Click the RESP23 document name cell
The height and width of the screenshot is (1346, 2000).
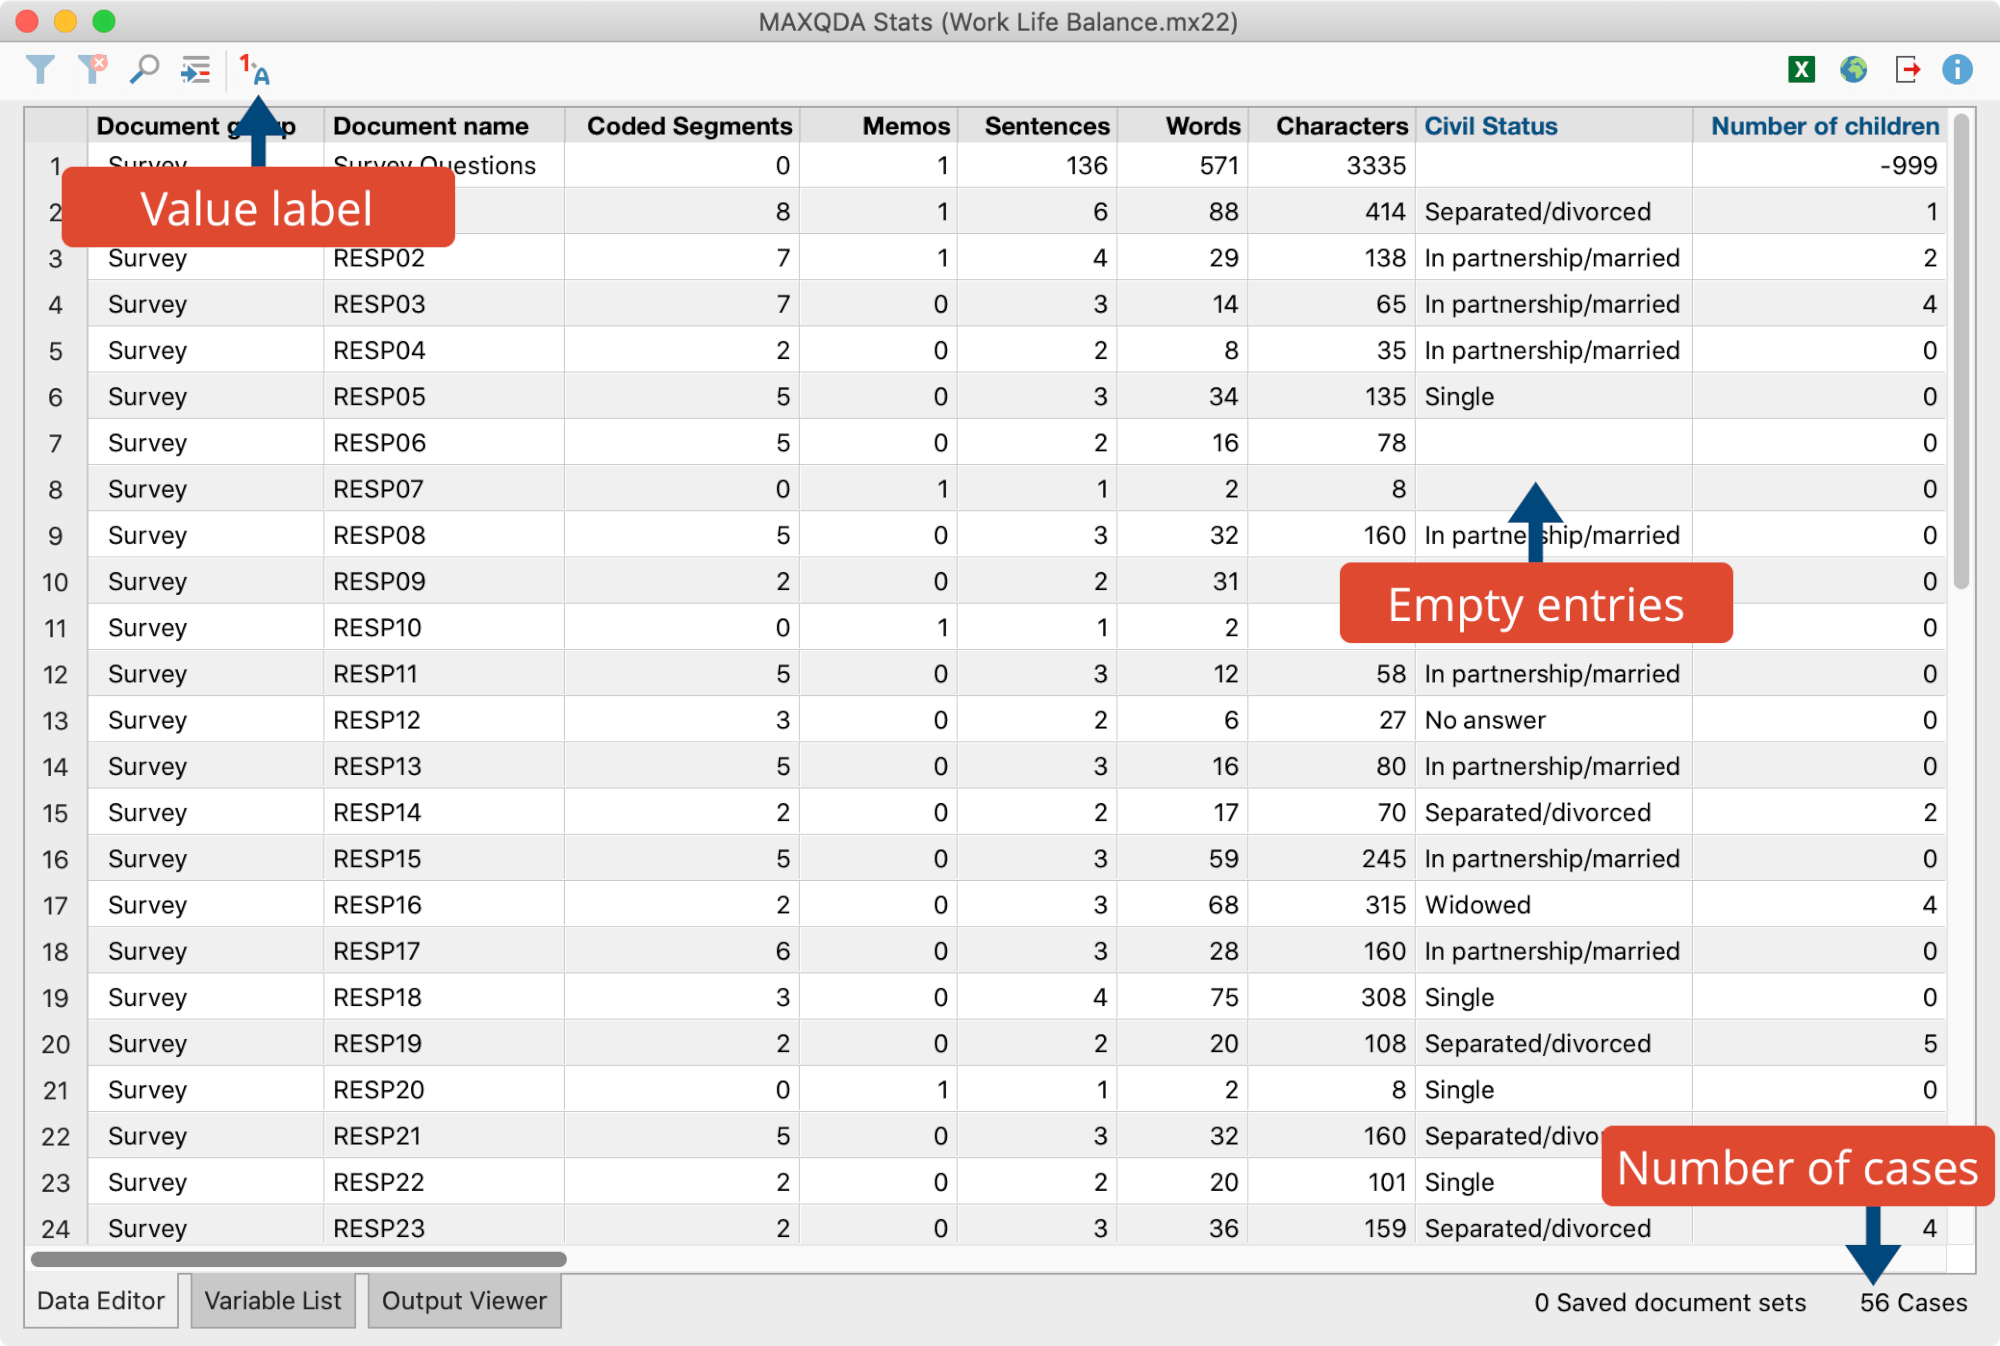[x=444, y=1228]
